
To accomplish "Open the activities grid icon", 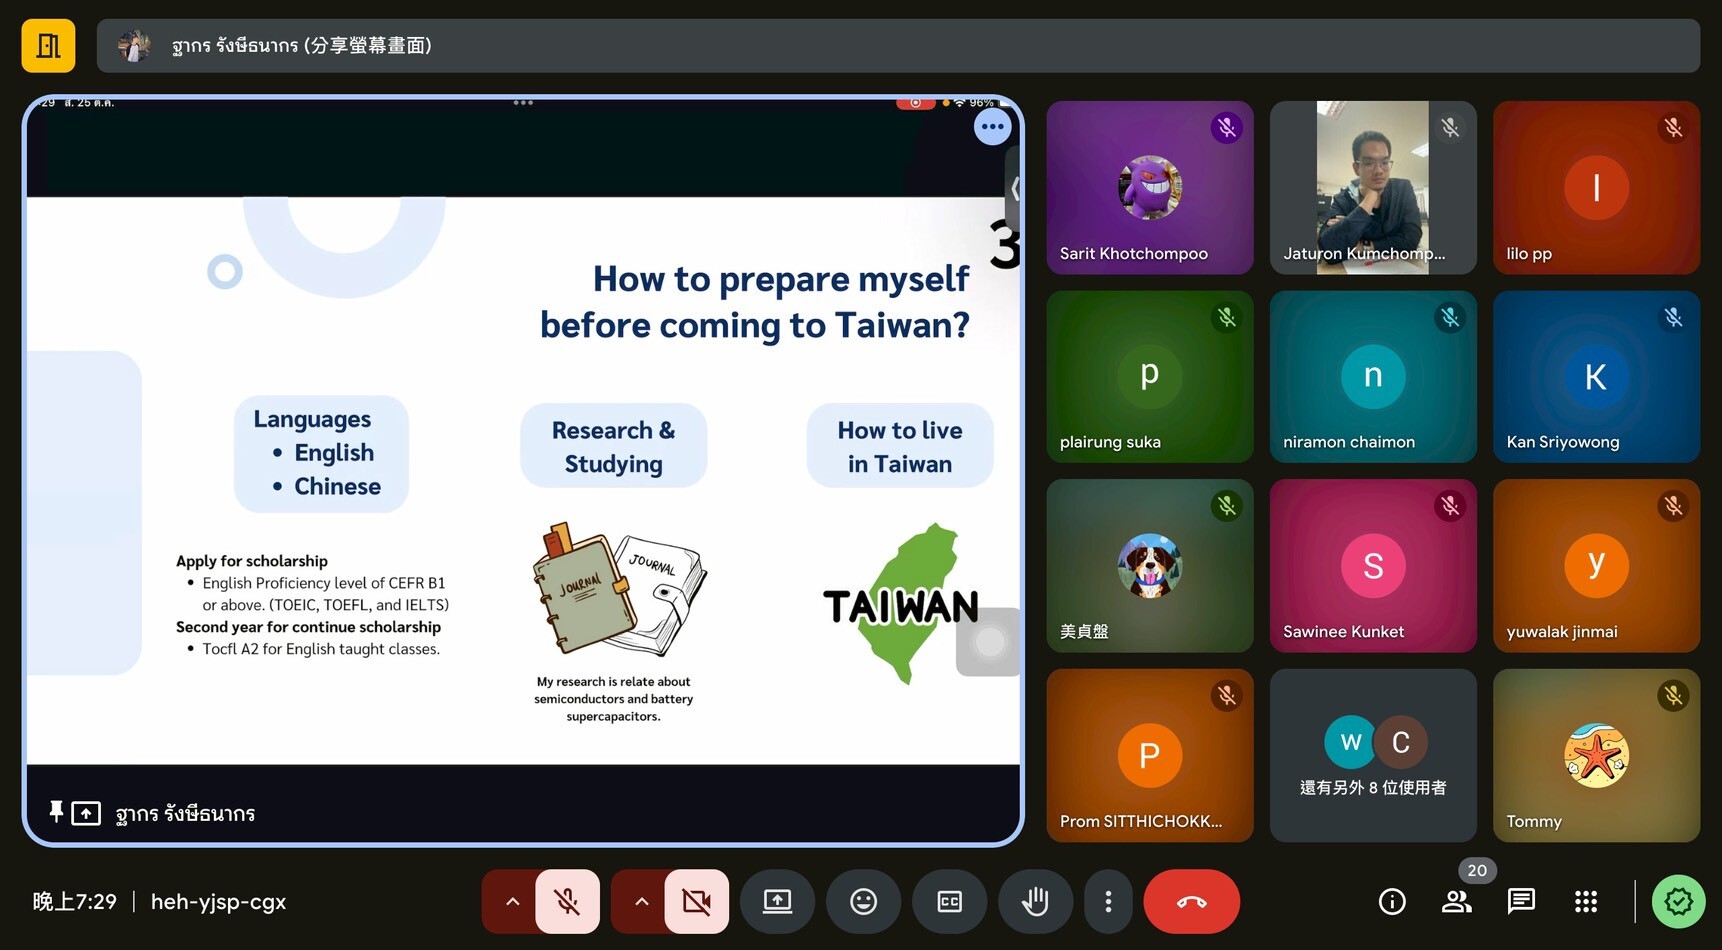I will [1586, 902].
